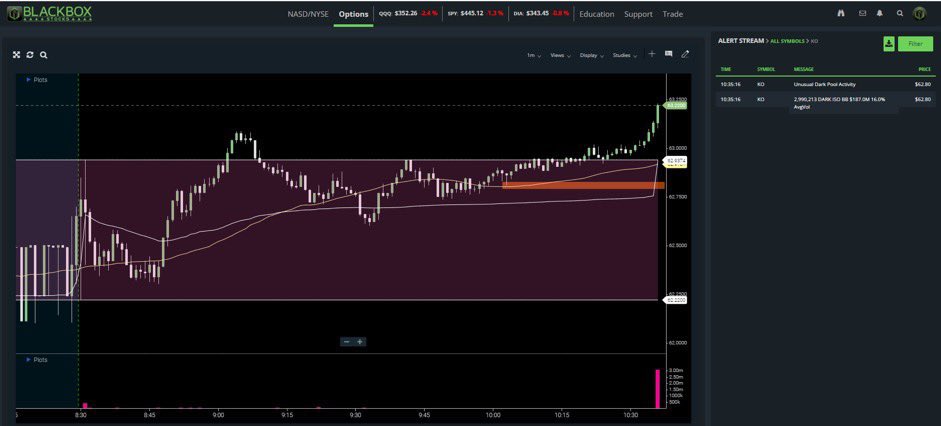The width and height of the screenshot is (941, 426).
Task: Click the 10:00 time axis label
Action: [493, 415]
